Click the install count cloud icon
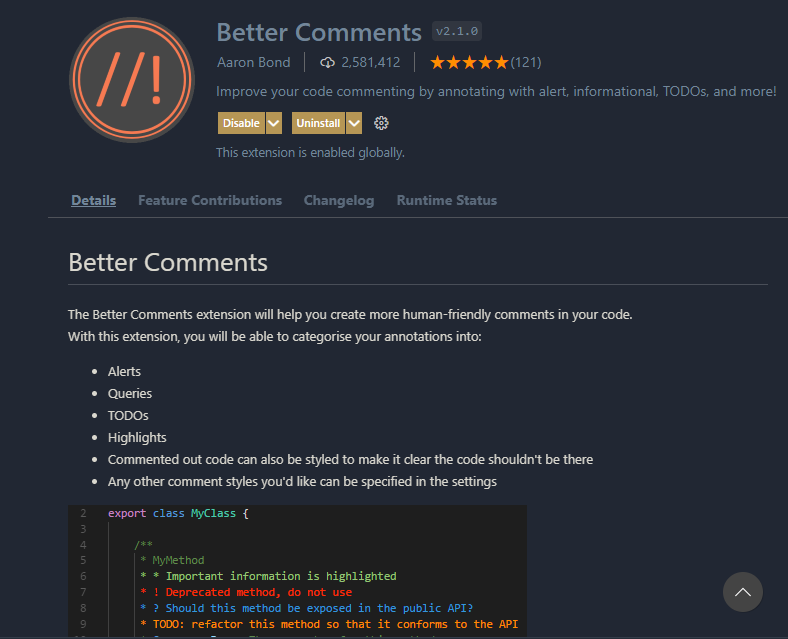The image size is (788, 639). coord(327,62)
